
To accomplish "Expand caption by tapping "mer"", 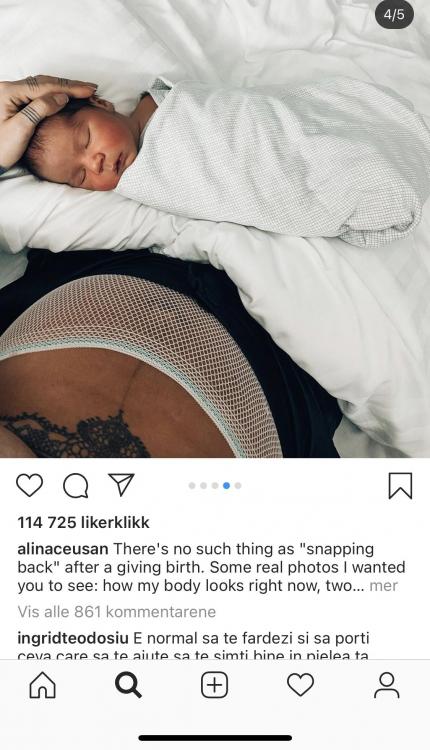I will (x=384, y=585).
